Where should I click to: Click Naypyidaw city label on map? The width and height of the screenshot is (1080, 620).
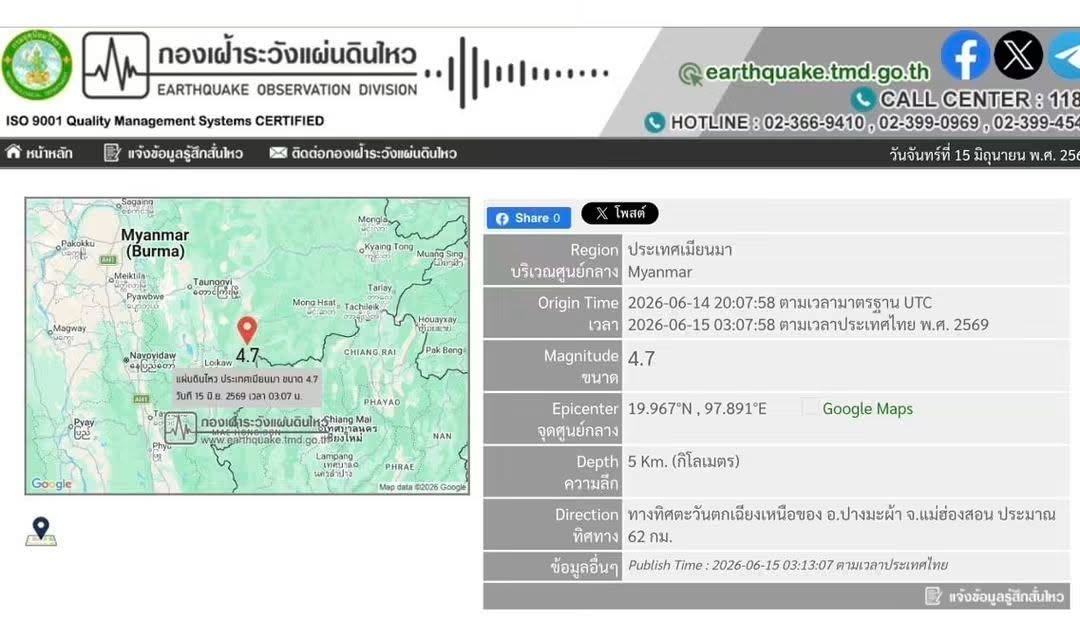(x=153, y=355)
